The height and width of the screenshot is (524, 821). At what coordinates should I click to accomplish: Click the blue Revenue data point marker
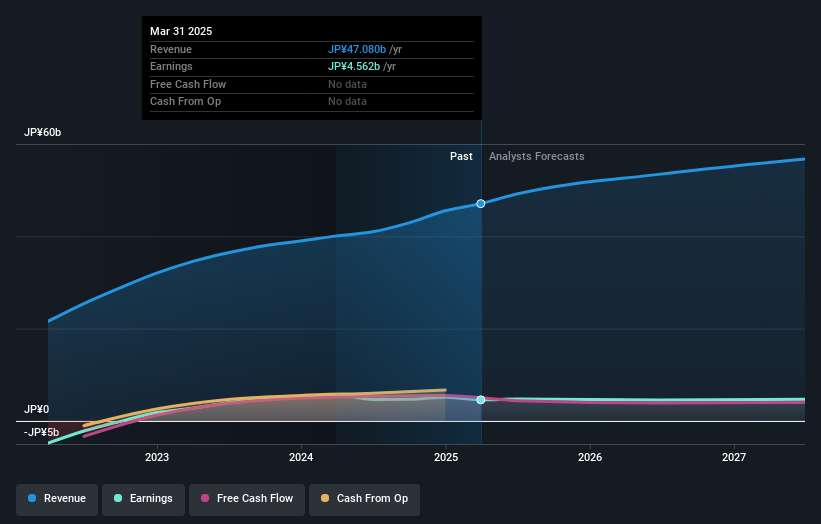(481, 204)
